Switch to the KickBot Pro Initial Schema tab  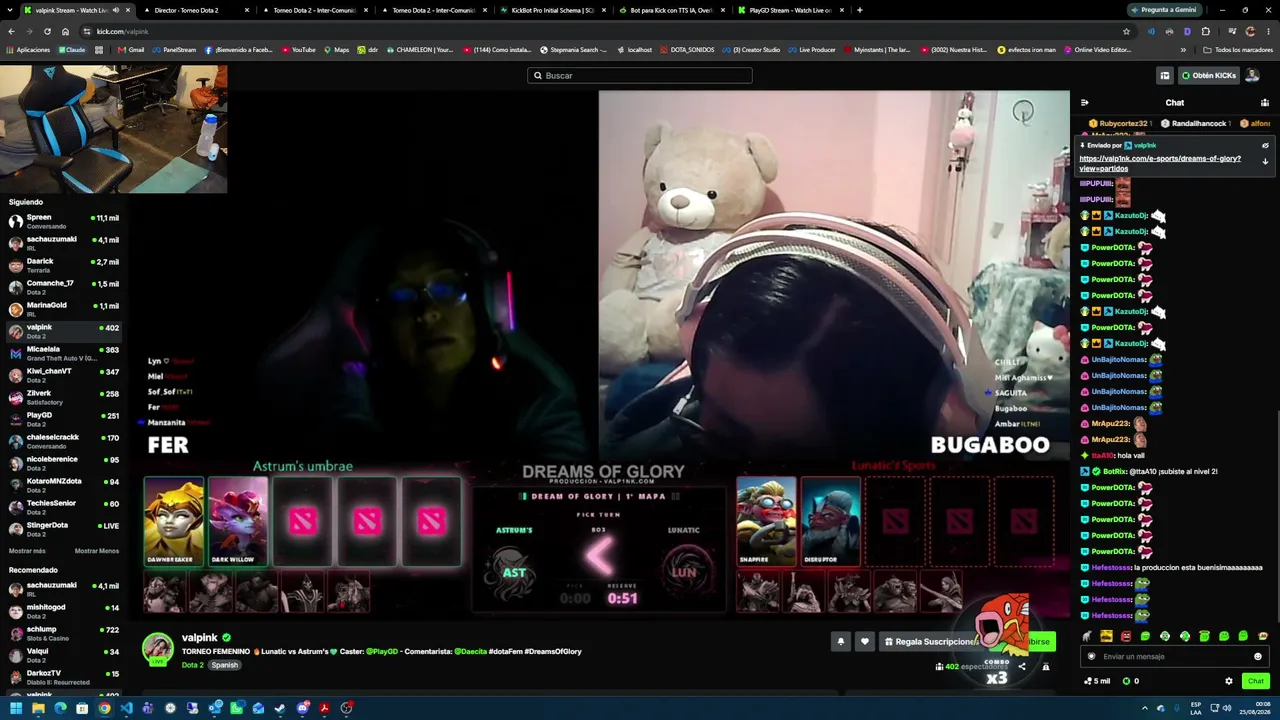point(552,10)
